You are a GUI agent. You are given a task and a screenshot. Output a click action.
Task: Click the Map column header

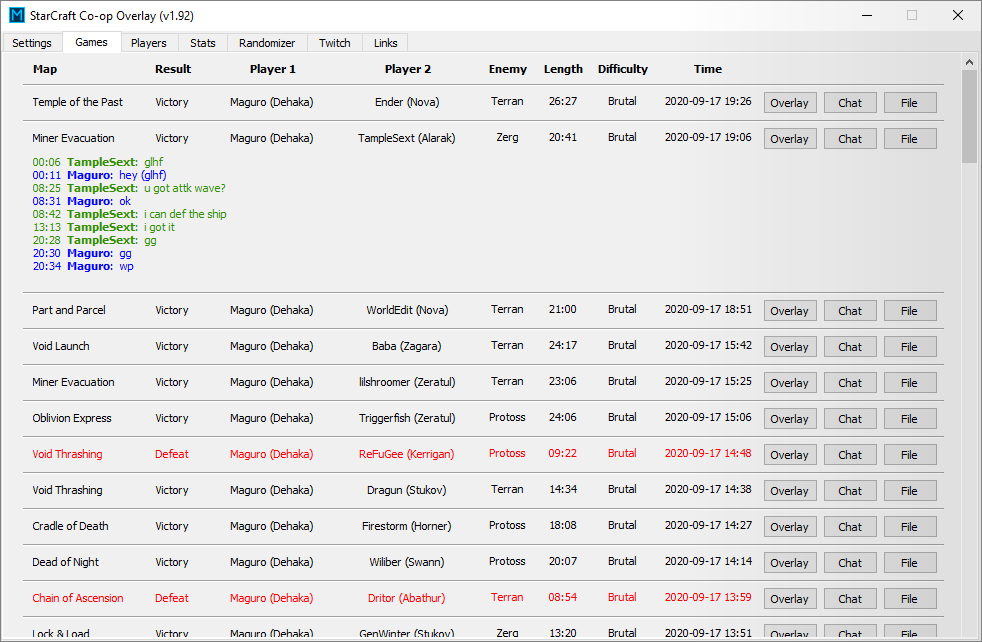coord(45,69)
